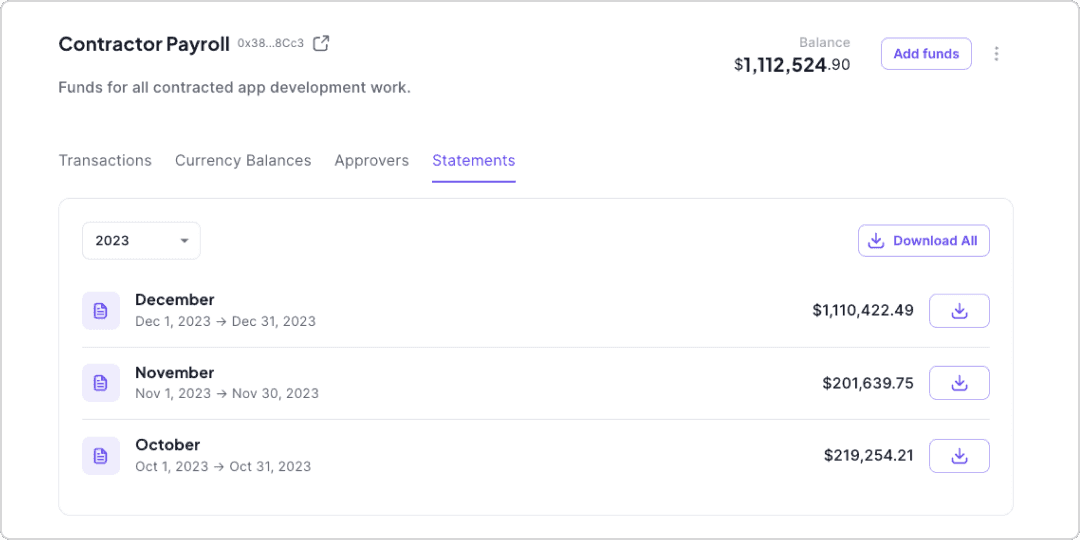1080x540 pixels.
Task: Click the $1,110,422.49 December amount
Action: pos(863,311)
